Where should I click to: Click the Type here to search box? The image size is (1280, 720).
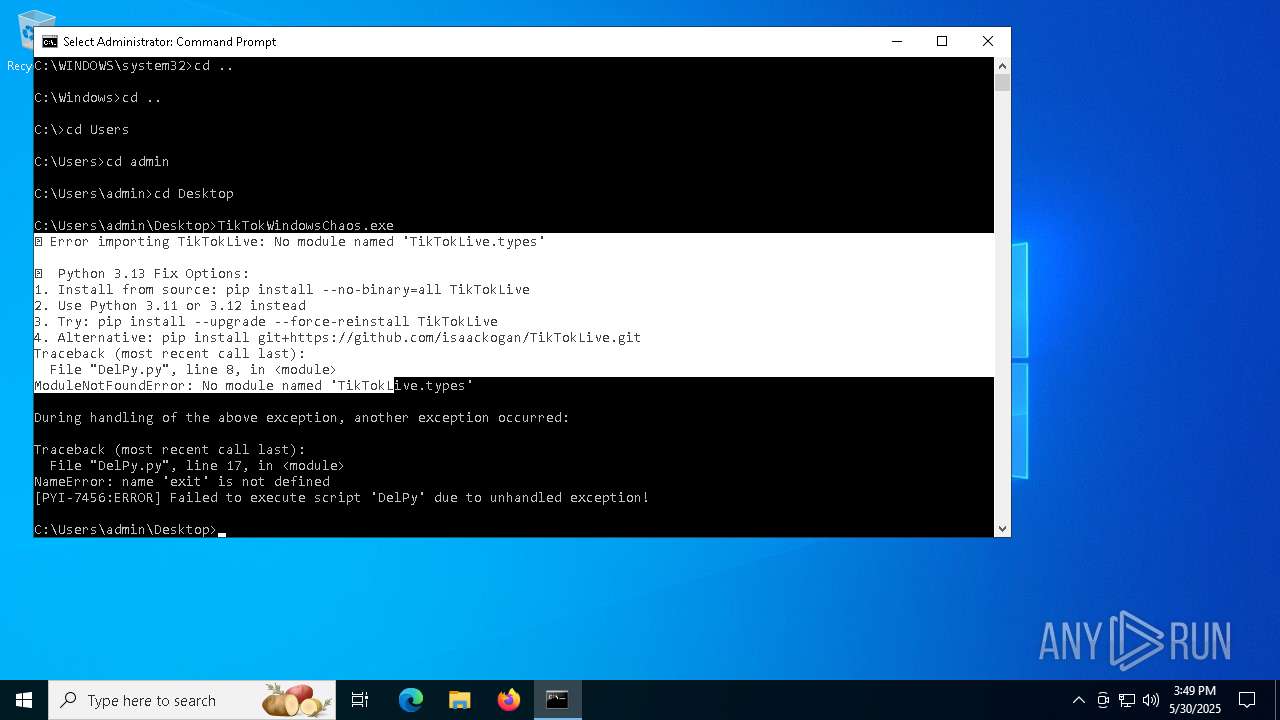[192, 700]
